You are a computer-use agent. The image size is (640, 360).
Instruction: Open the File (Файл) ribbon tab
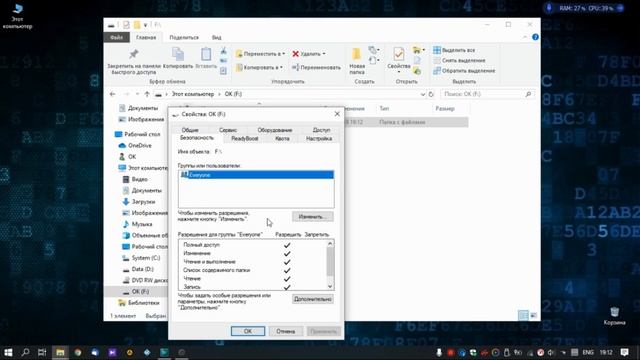tap(116, 37)
